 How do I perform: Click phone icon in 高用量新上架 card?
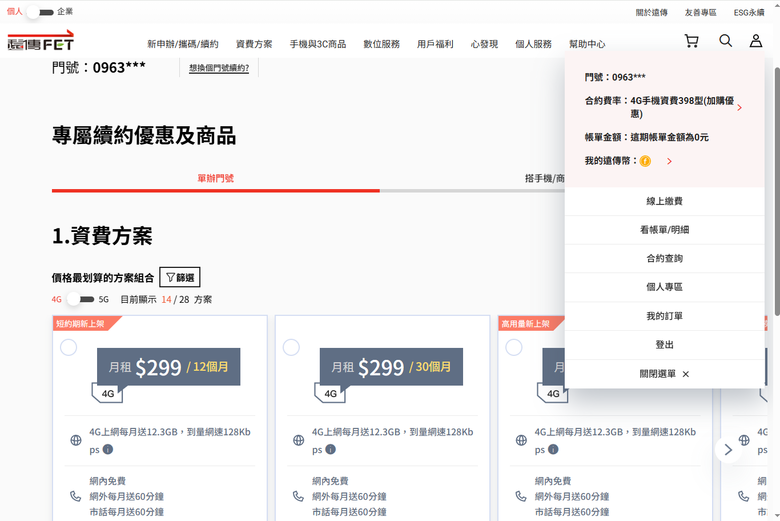coord(521,496)
